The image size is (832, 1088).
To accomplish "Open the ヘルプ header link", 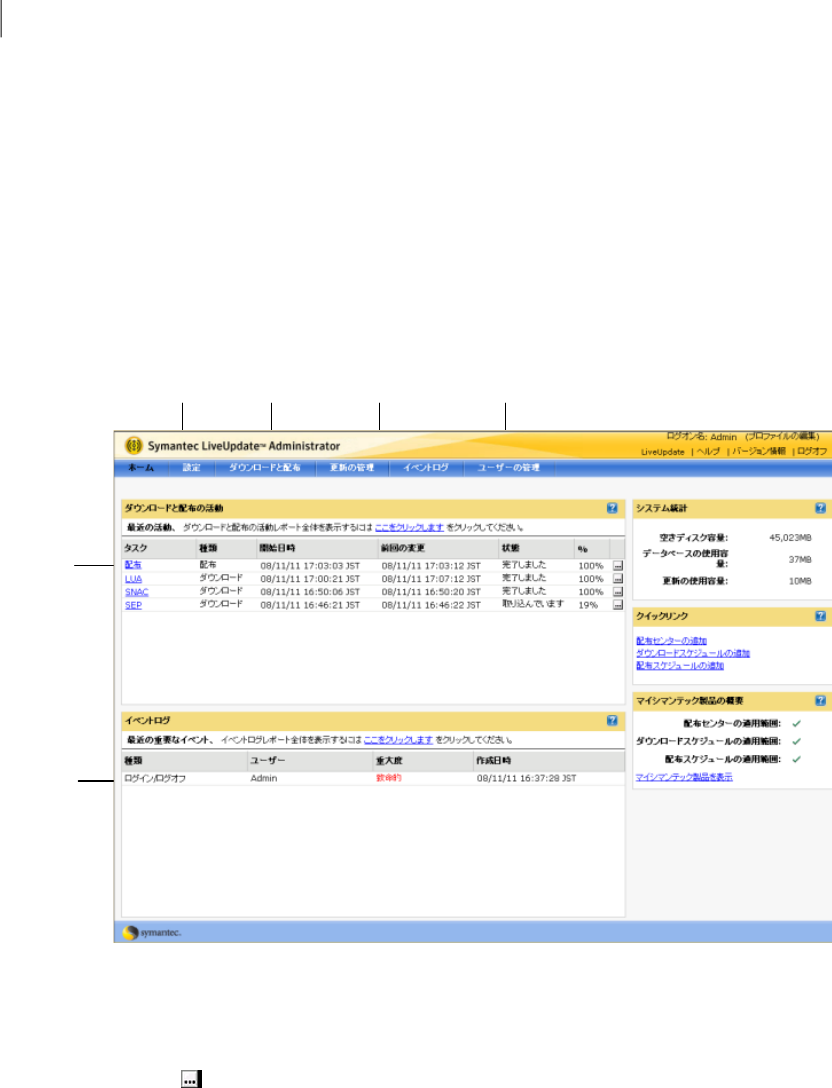I will click(708, 451).
